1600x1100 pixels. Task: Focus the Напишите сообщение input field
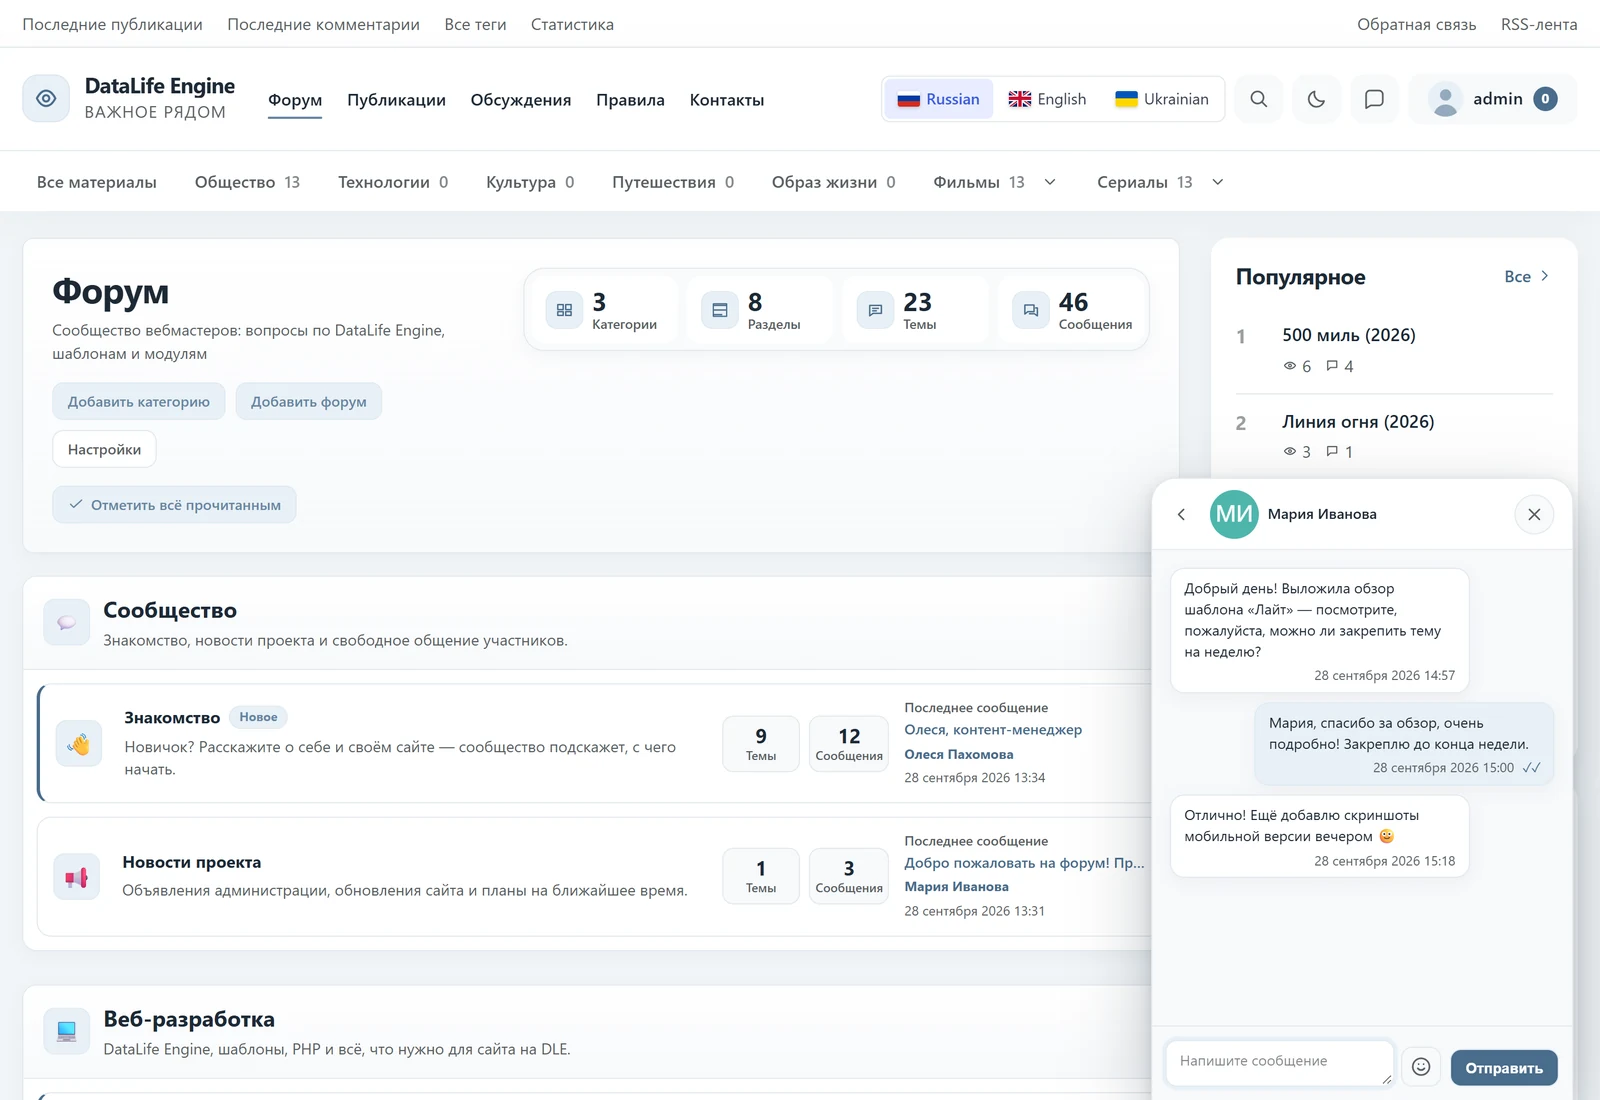[1280, 1062]
